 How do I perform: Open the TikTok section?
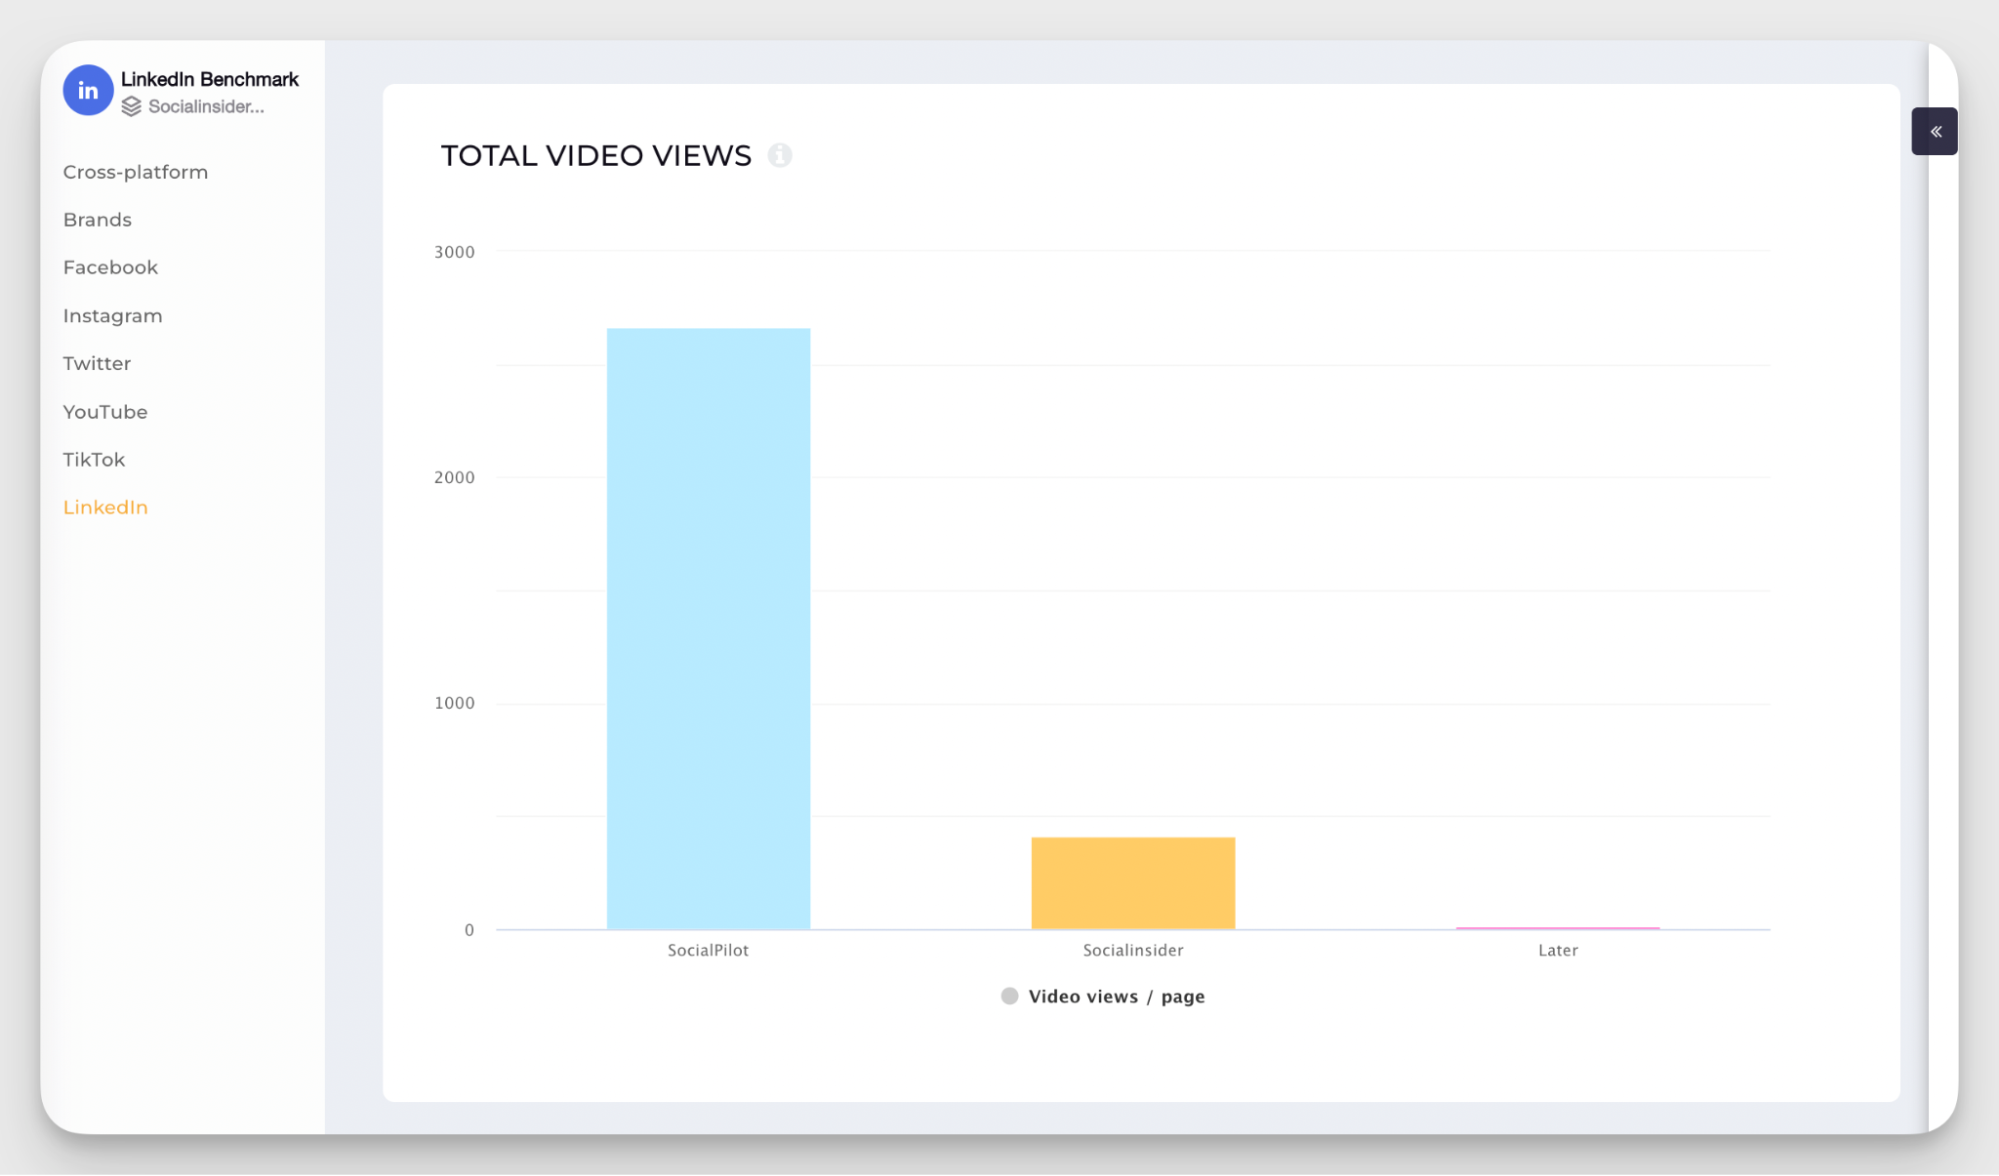(x=94, y=460)
